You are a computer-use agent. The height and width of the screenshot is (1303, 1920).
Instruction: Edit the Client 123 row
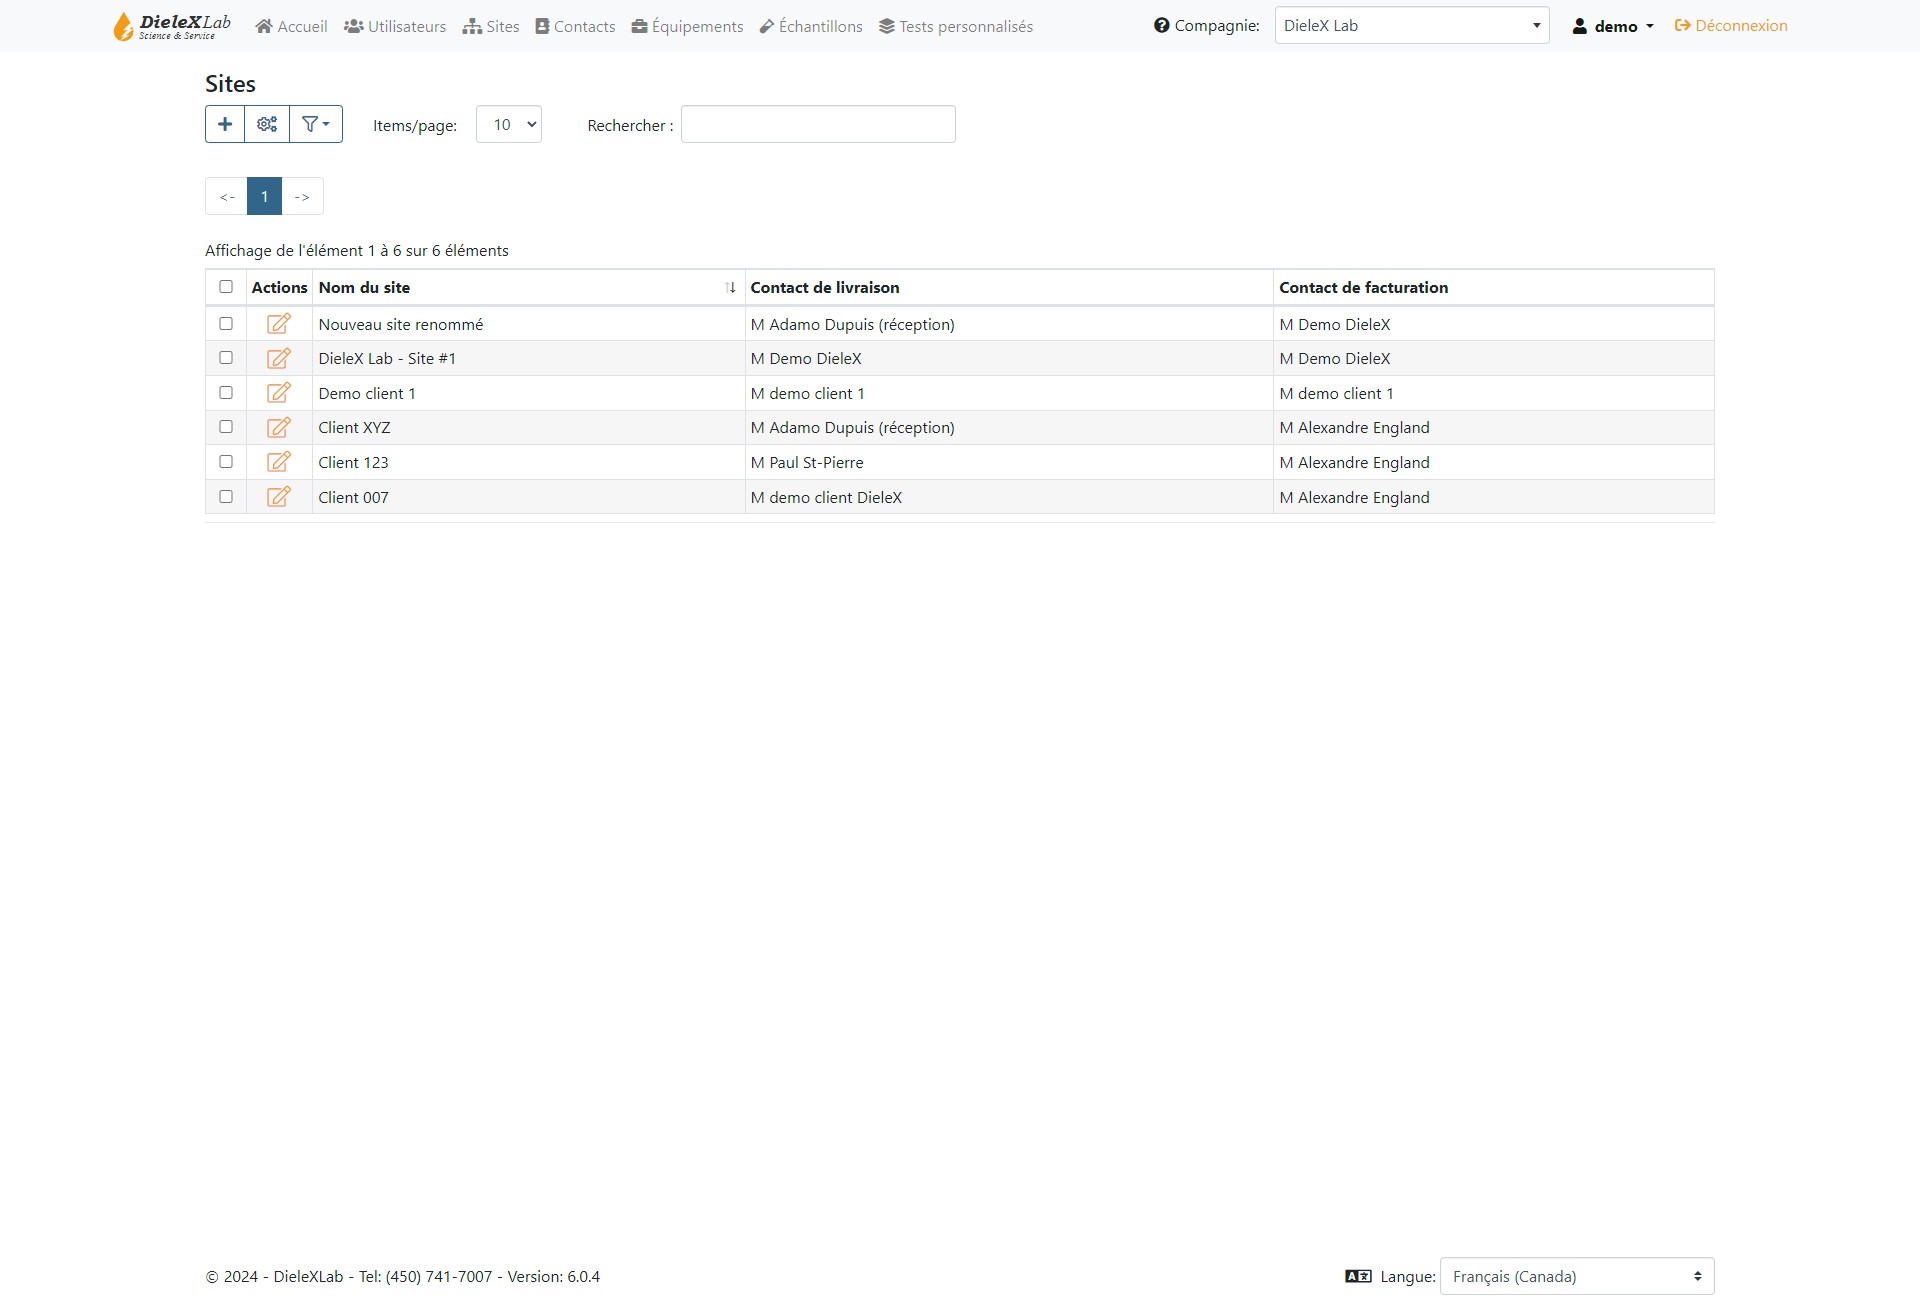coord(279,462)
